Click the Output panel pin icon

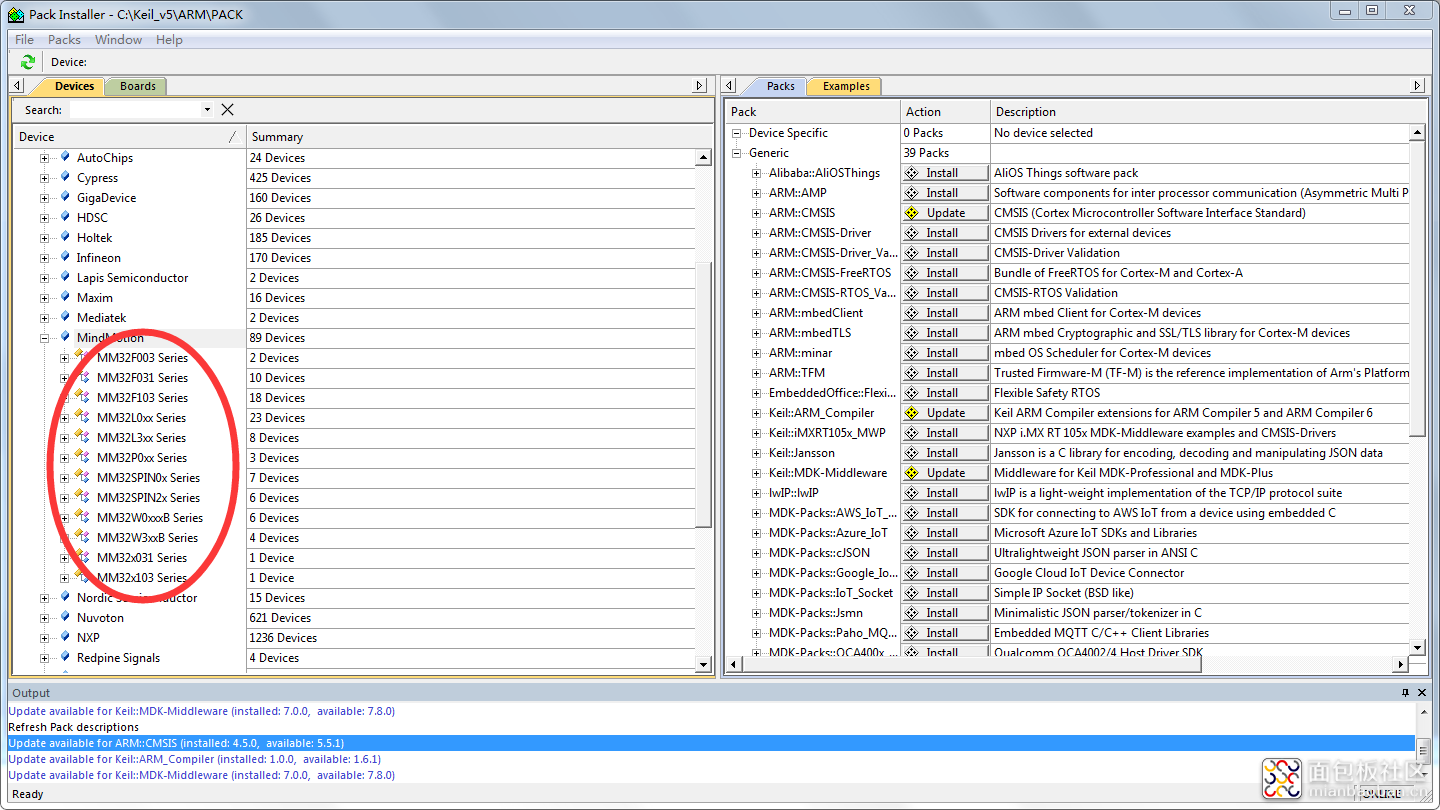[1405, 692]
